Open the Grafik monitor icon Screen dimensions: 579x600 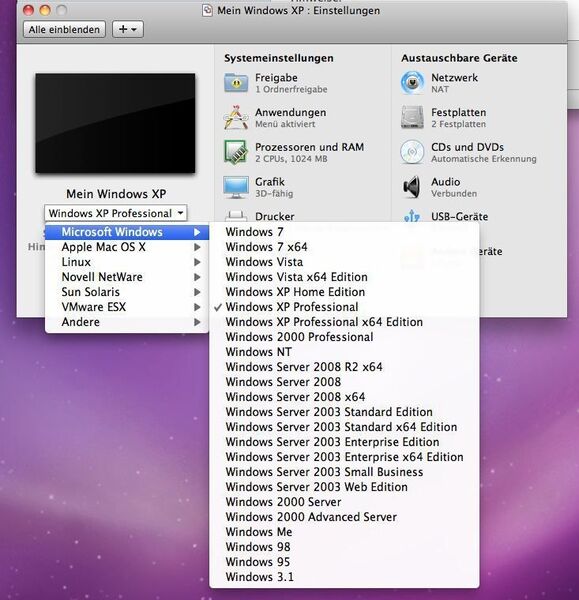236,187
